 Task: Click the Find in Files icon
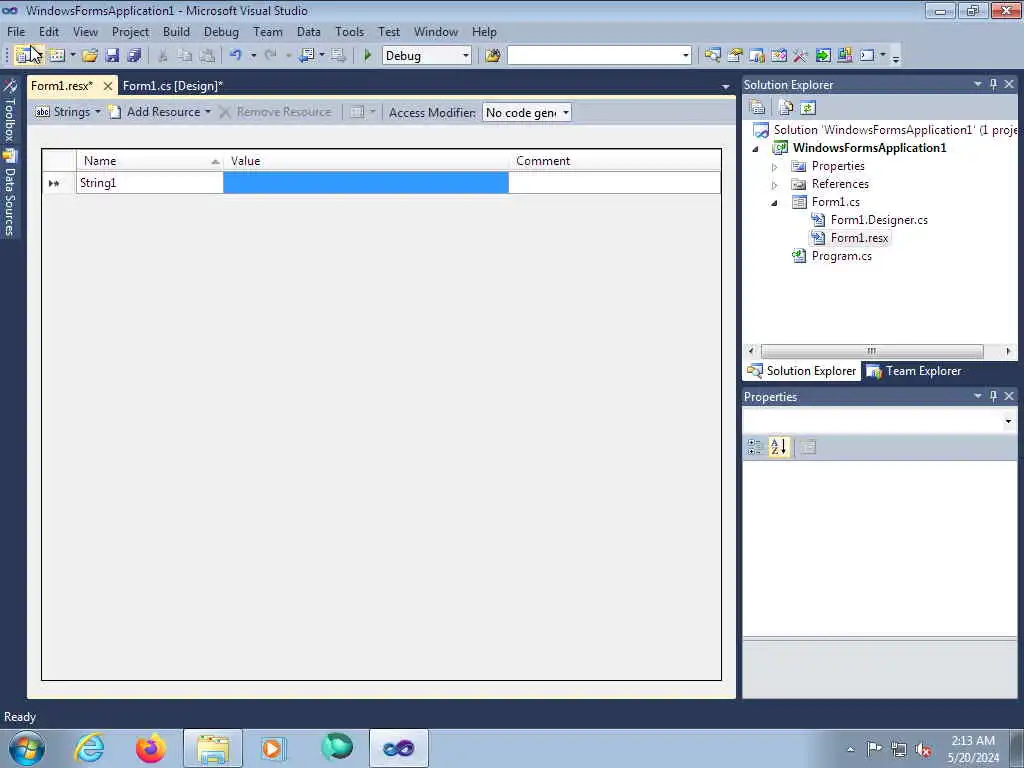[493, 56]
